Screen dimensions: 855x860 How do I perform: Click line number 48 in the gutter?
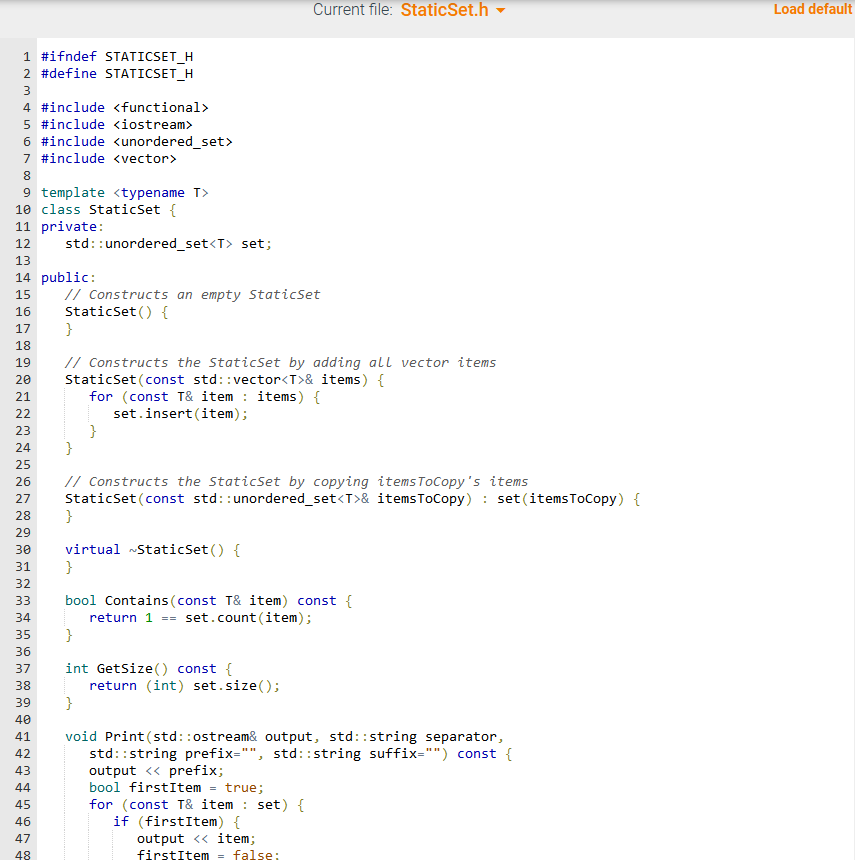tap(23, 855)
